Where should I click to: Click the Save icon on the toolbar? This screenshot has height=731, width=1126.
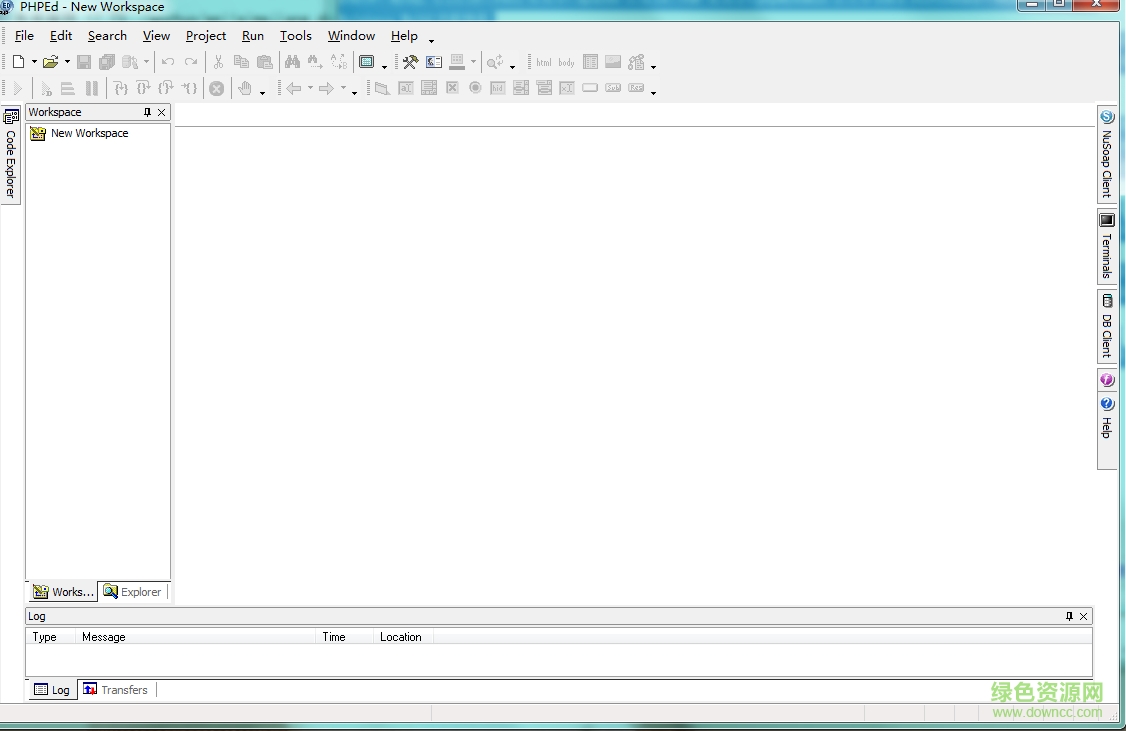(x=84, y=61)
